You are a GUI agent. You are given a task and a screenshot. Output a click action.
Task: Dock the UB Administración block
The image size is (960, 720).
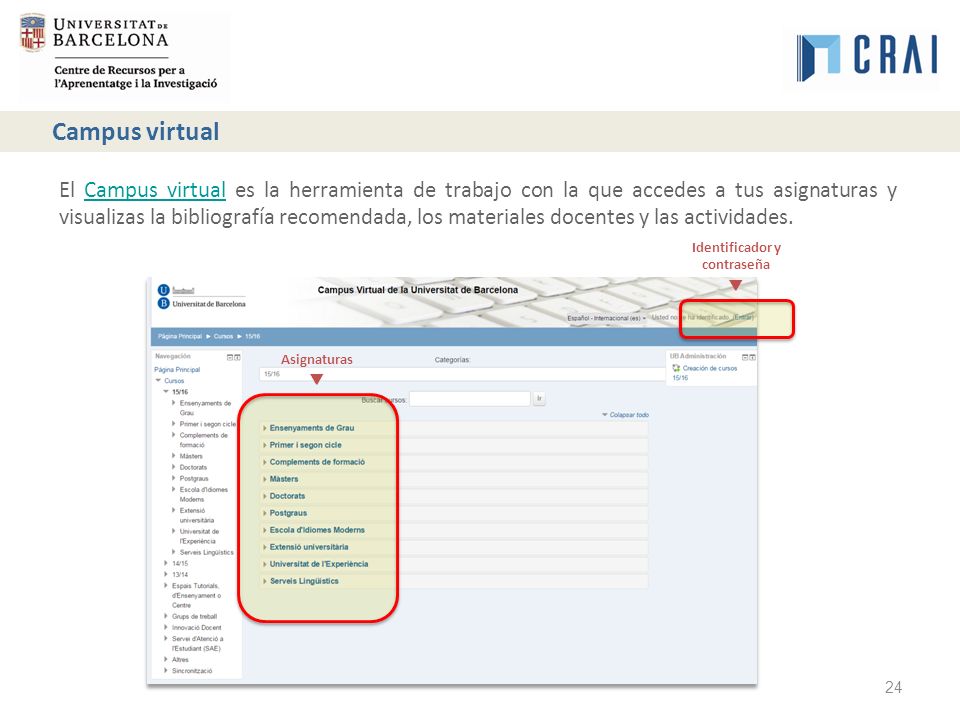752,357
